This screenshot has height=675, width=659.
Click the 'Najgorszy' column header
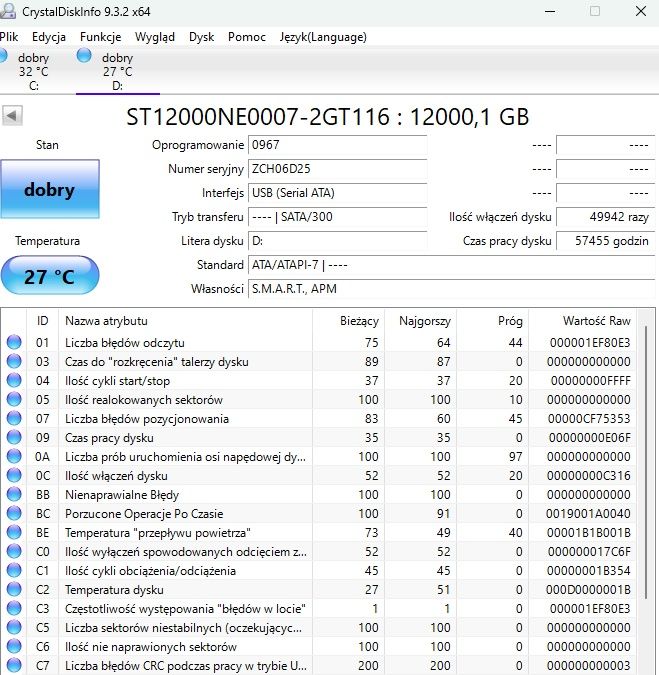coord(420,321)
